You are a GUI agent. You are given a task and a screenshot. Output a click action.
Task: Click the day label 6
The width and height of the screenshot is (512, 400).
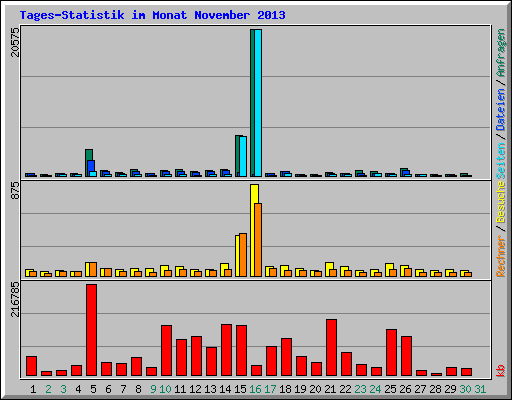[109, 389]
